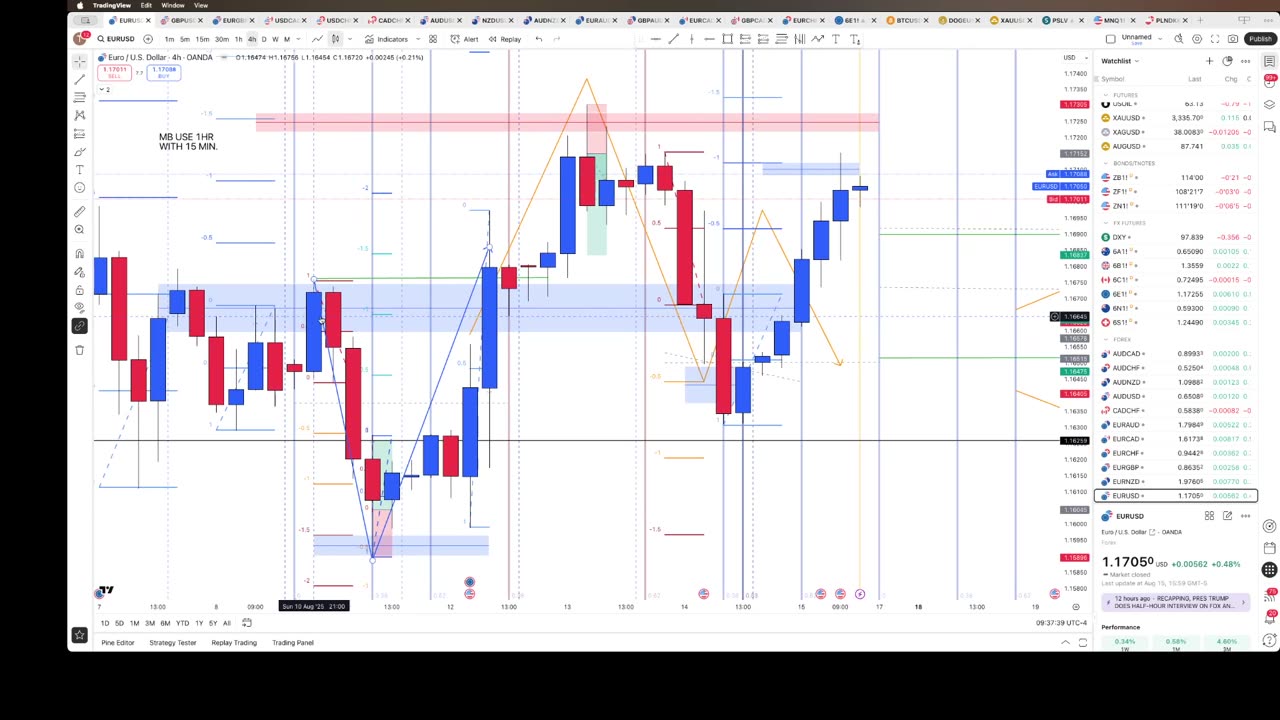
Task: Open the watchlist advanced view pie icon
Action: pyautogui.click(x=1228, y=61)
